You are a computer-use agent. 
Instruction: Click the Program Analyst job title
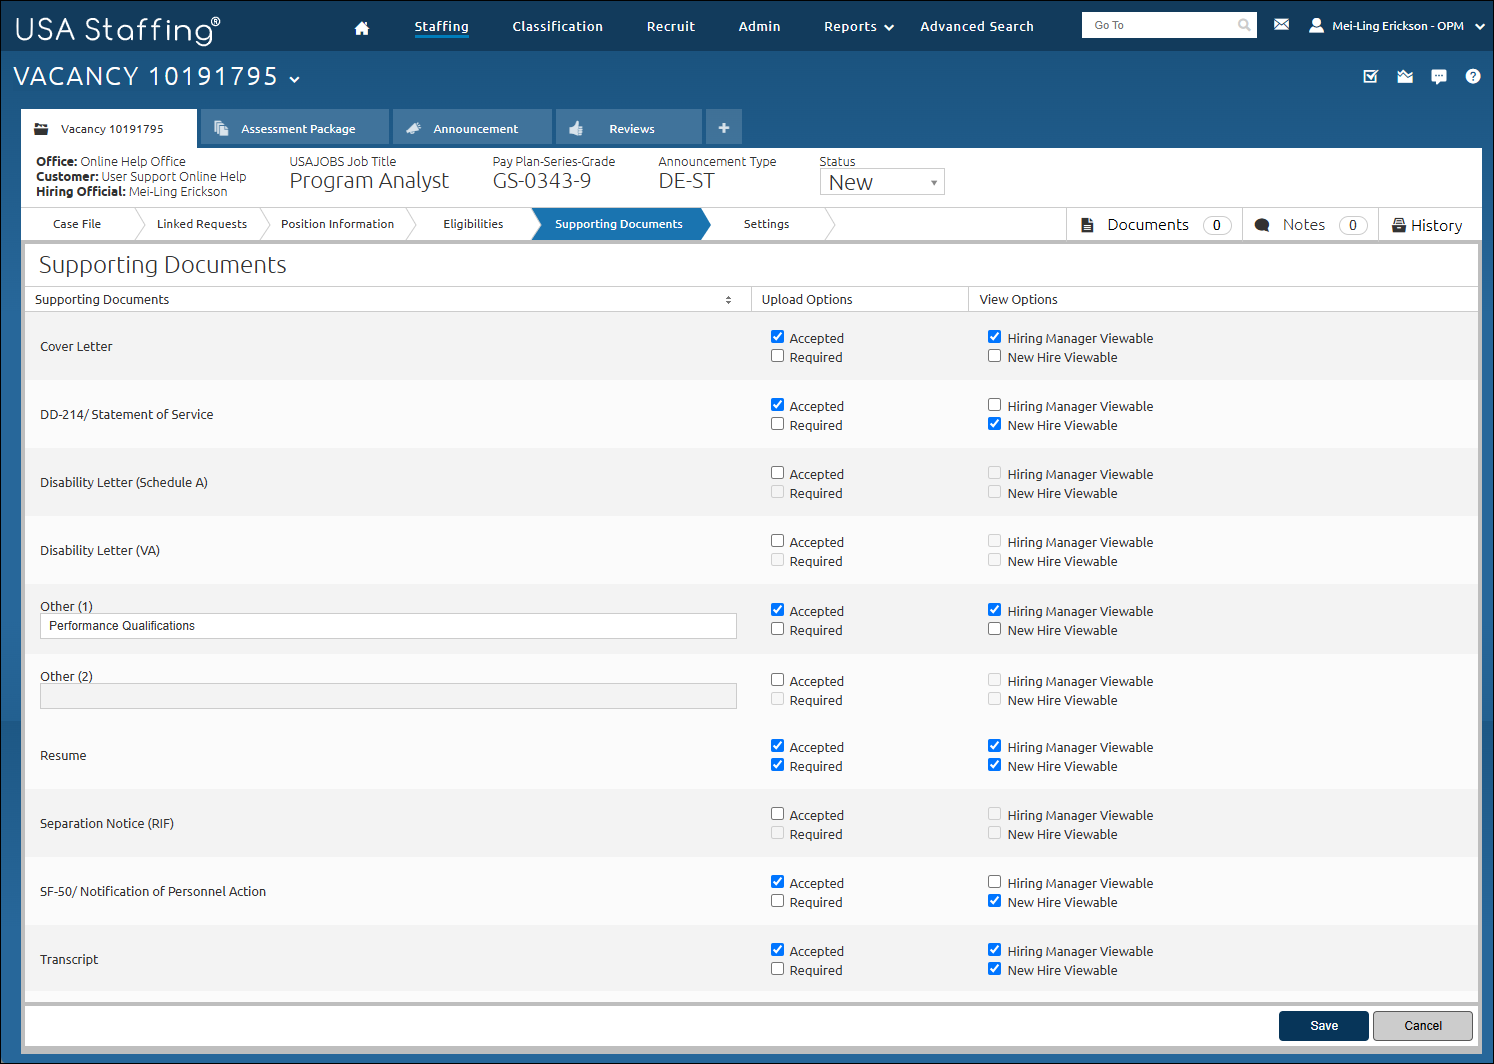point(369,181)
